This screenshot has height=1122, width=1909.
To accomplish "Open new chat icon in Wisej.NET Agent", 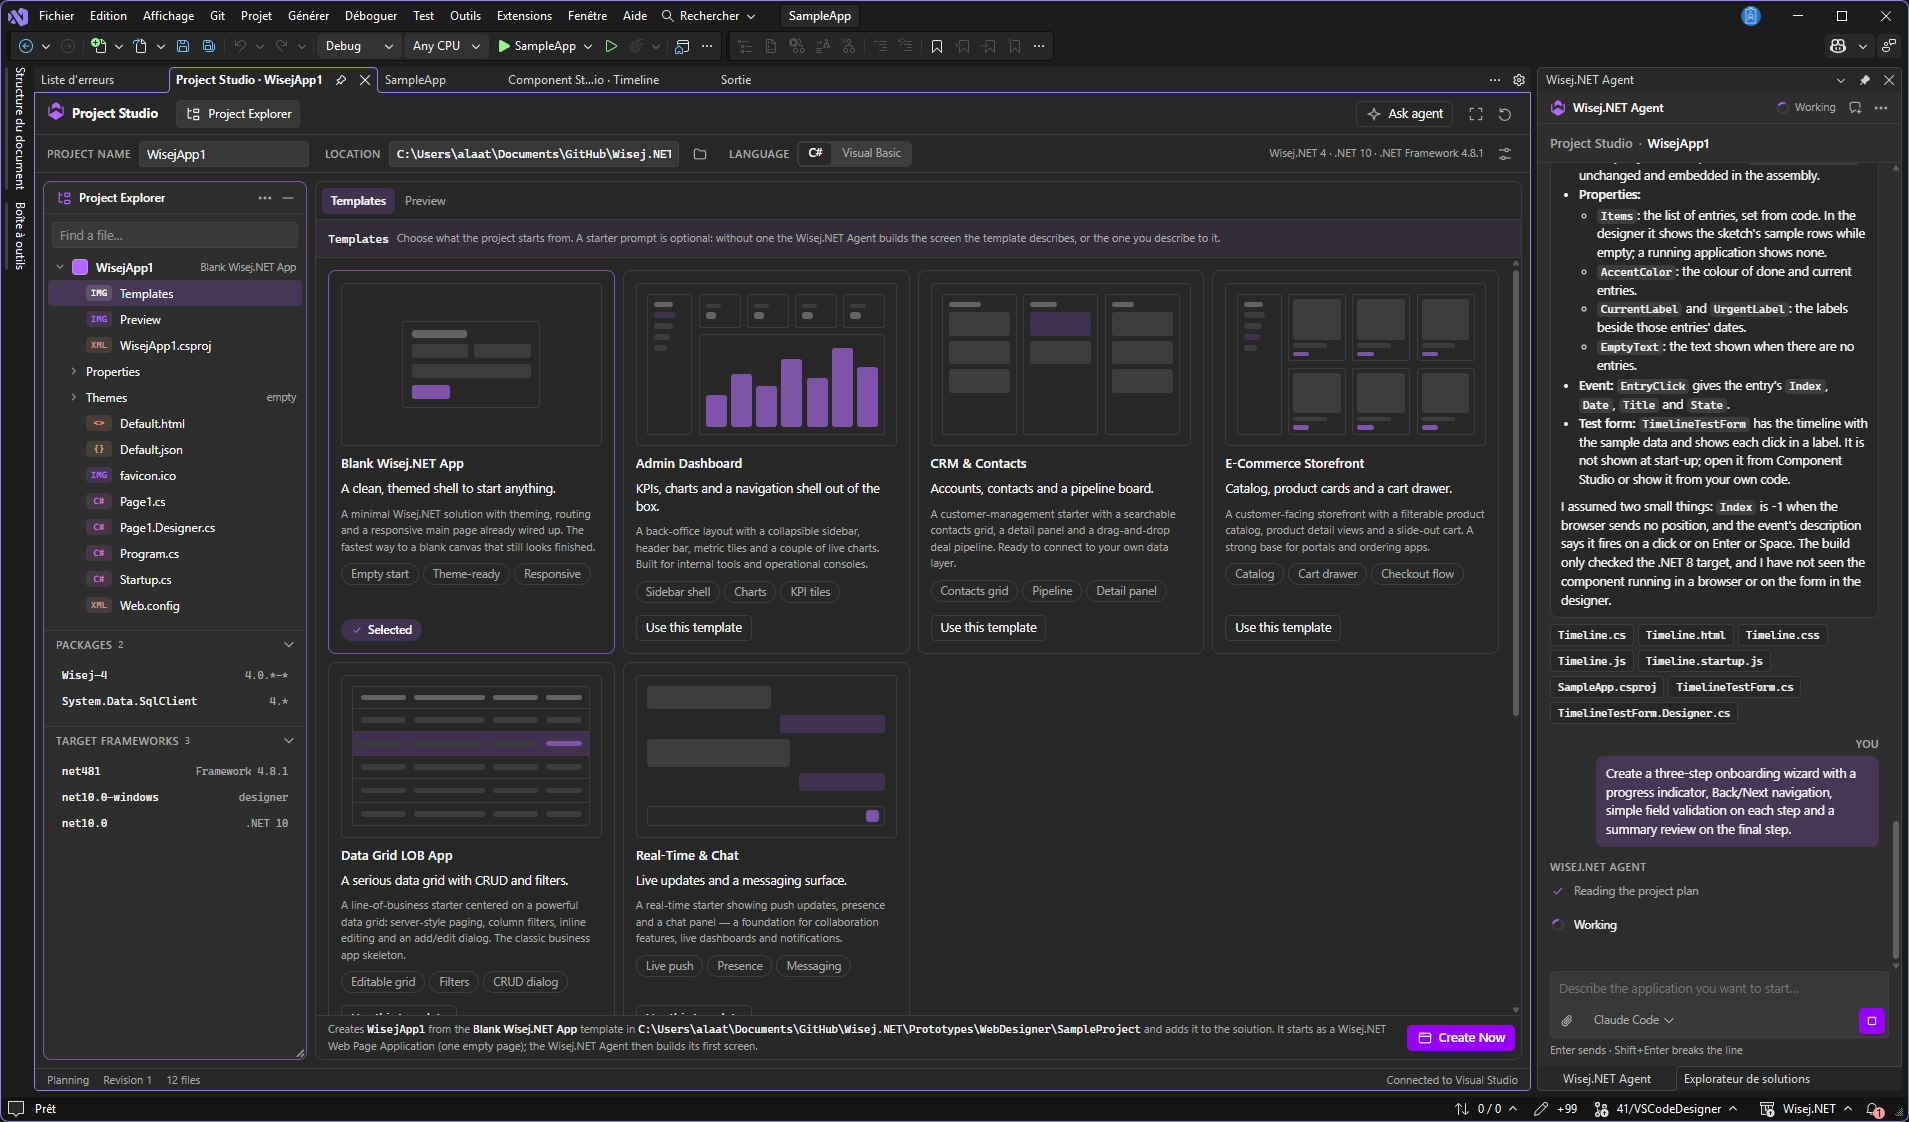I will (1855, 108).
